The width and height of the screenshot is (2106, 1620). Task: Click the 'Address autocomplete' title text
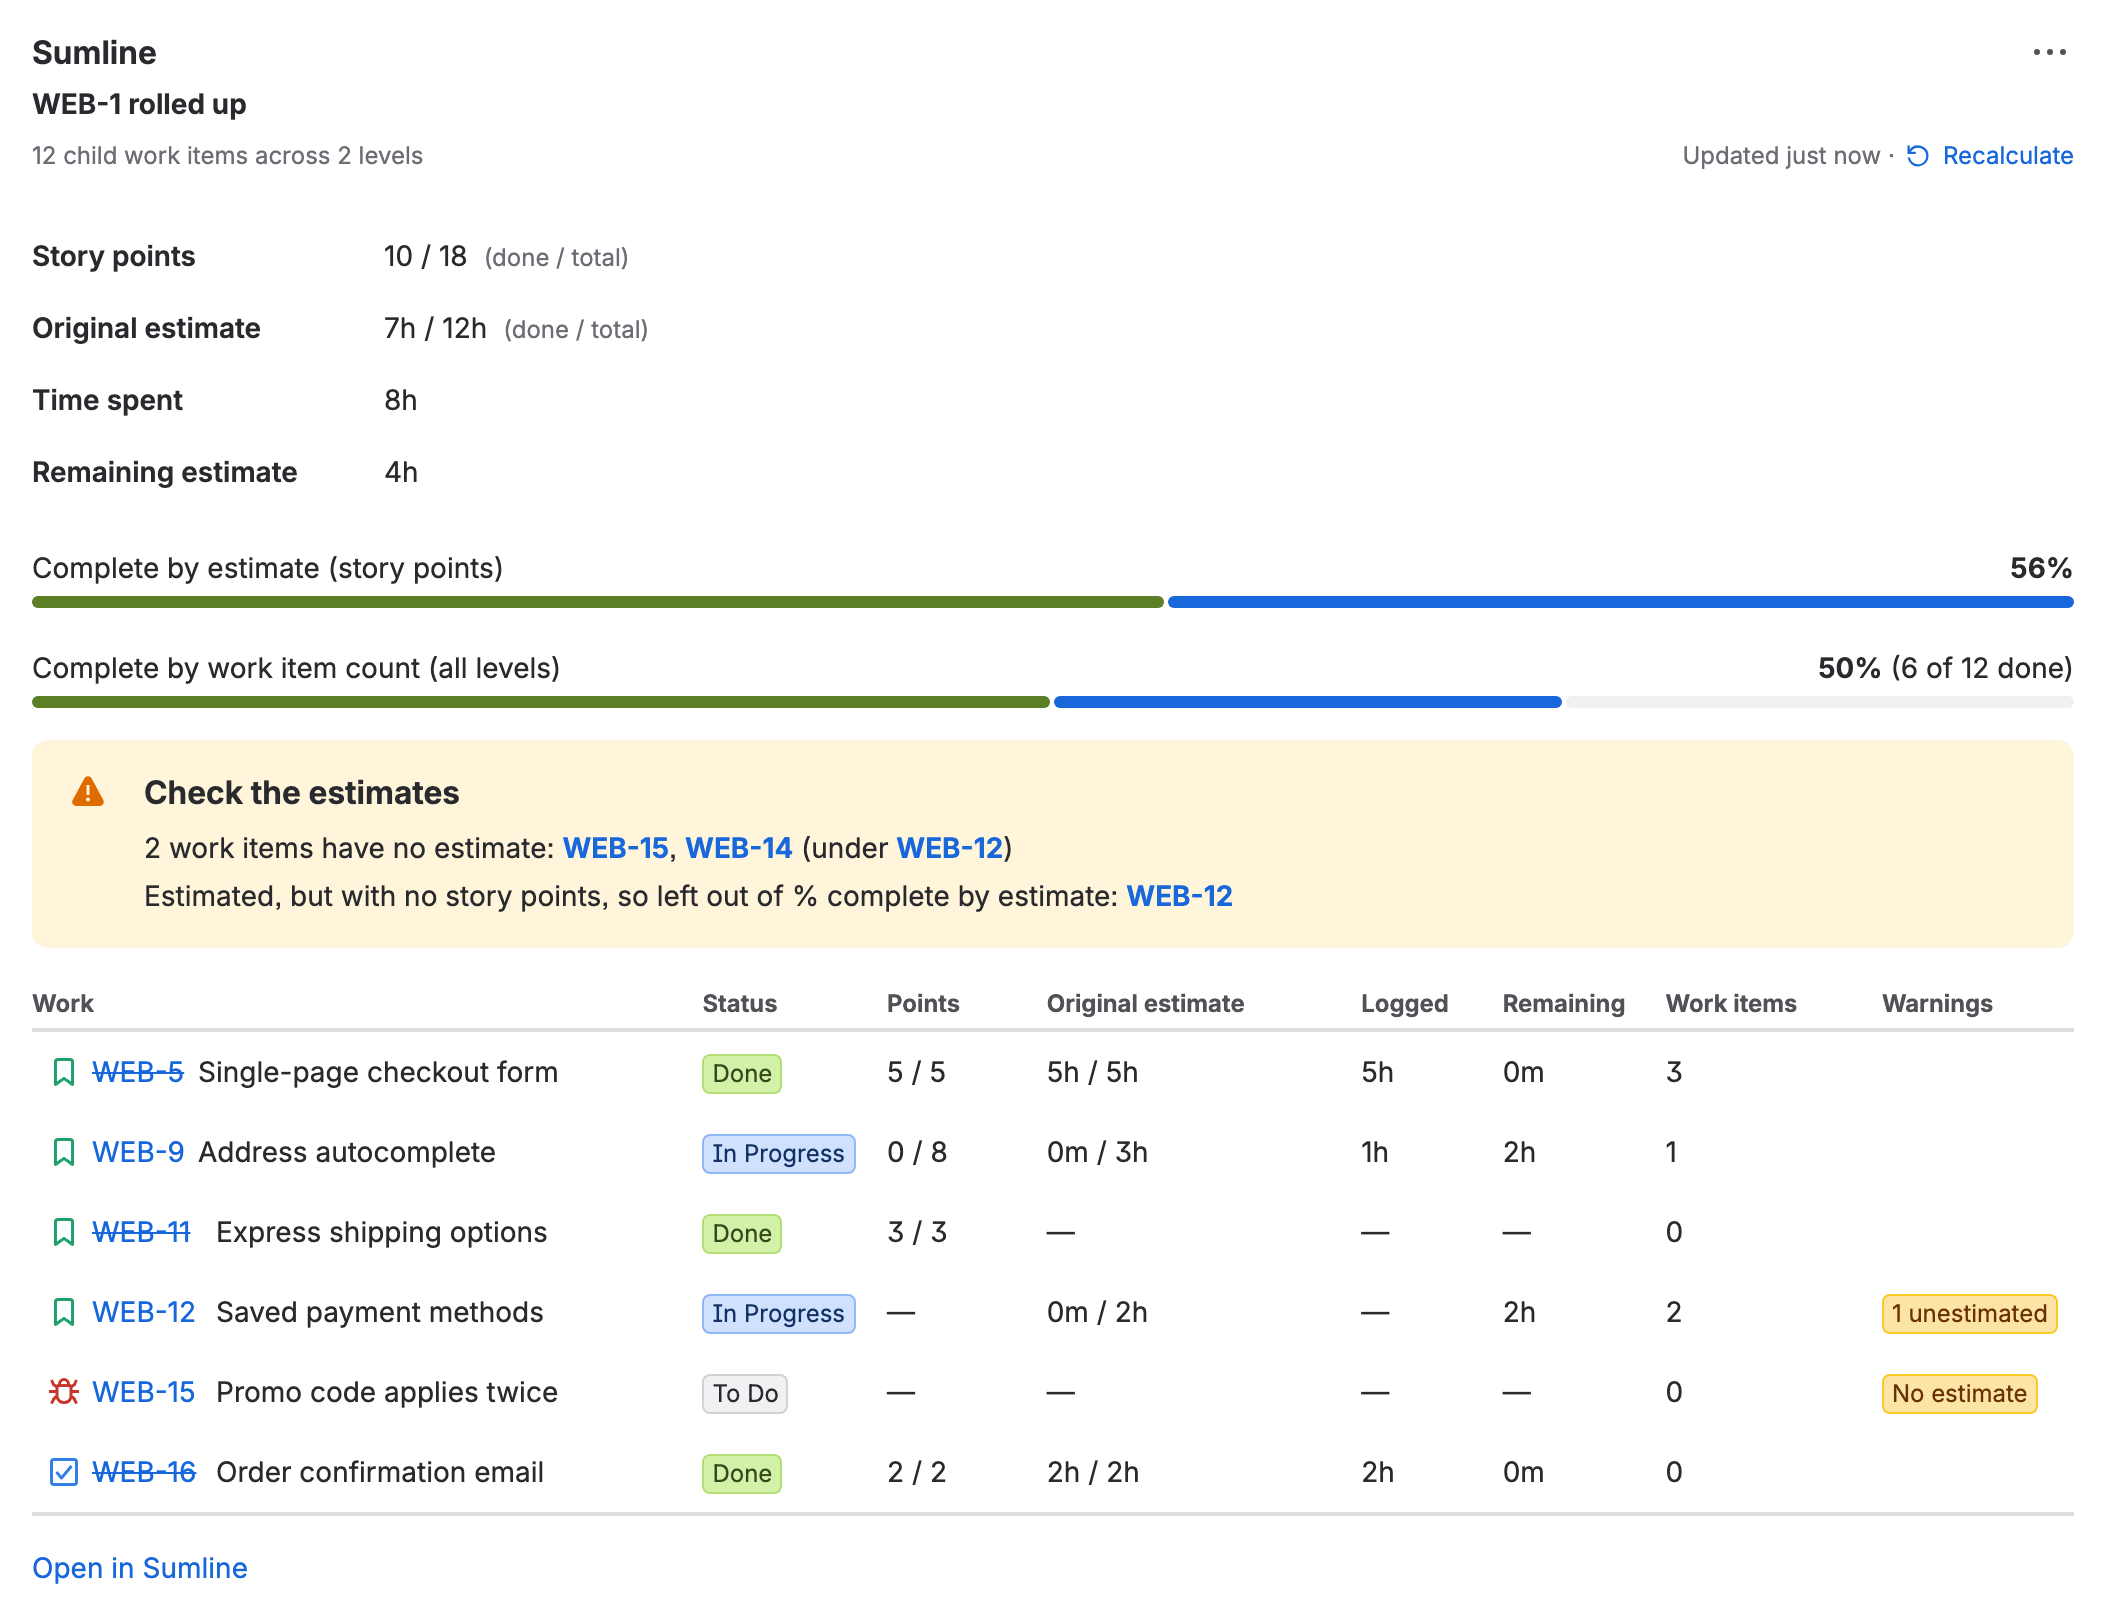click(347, 1152)
